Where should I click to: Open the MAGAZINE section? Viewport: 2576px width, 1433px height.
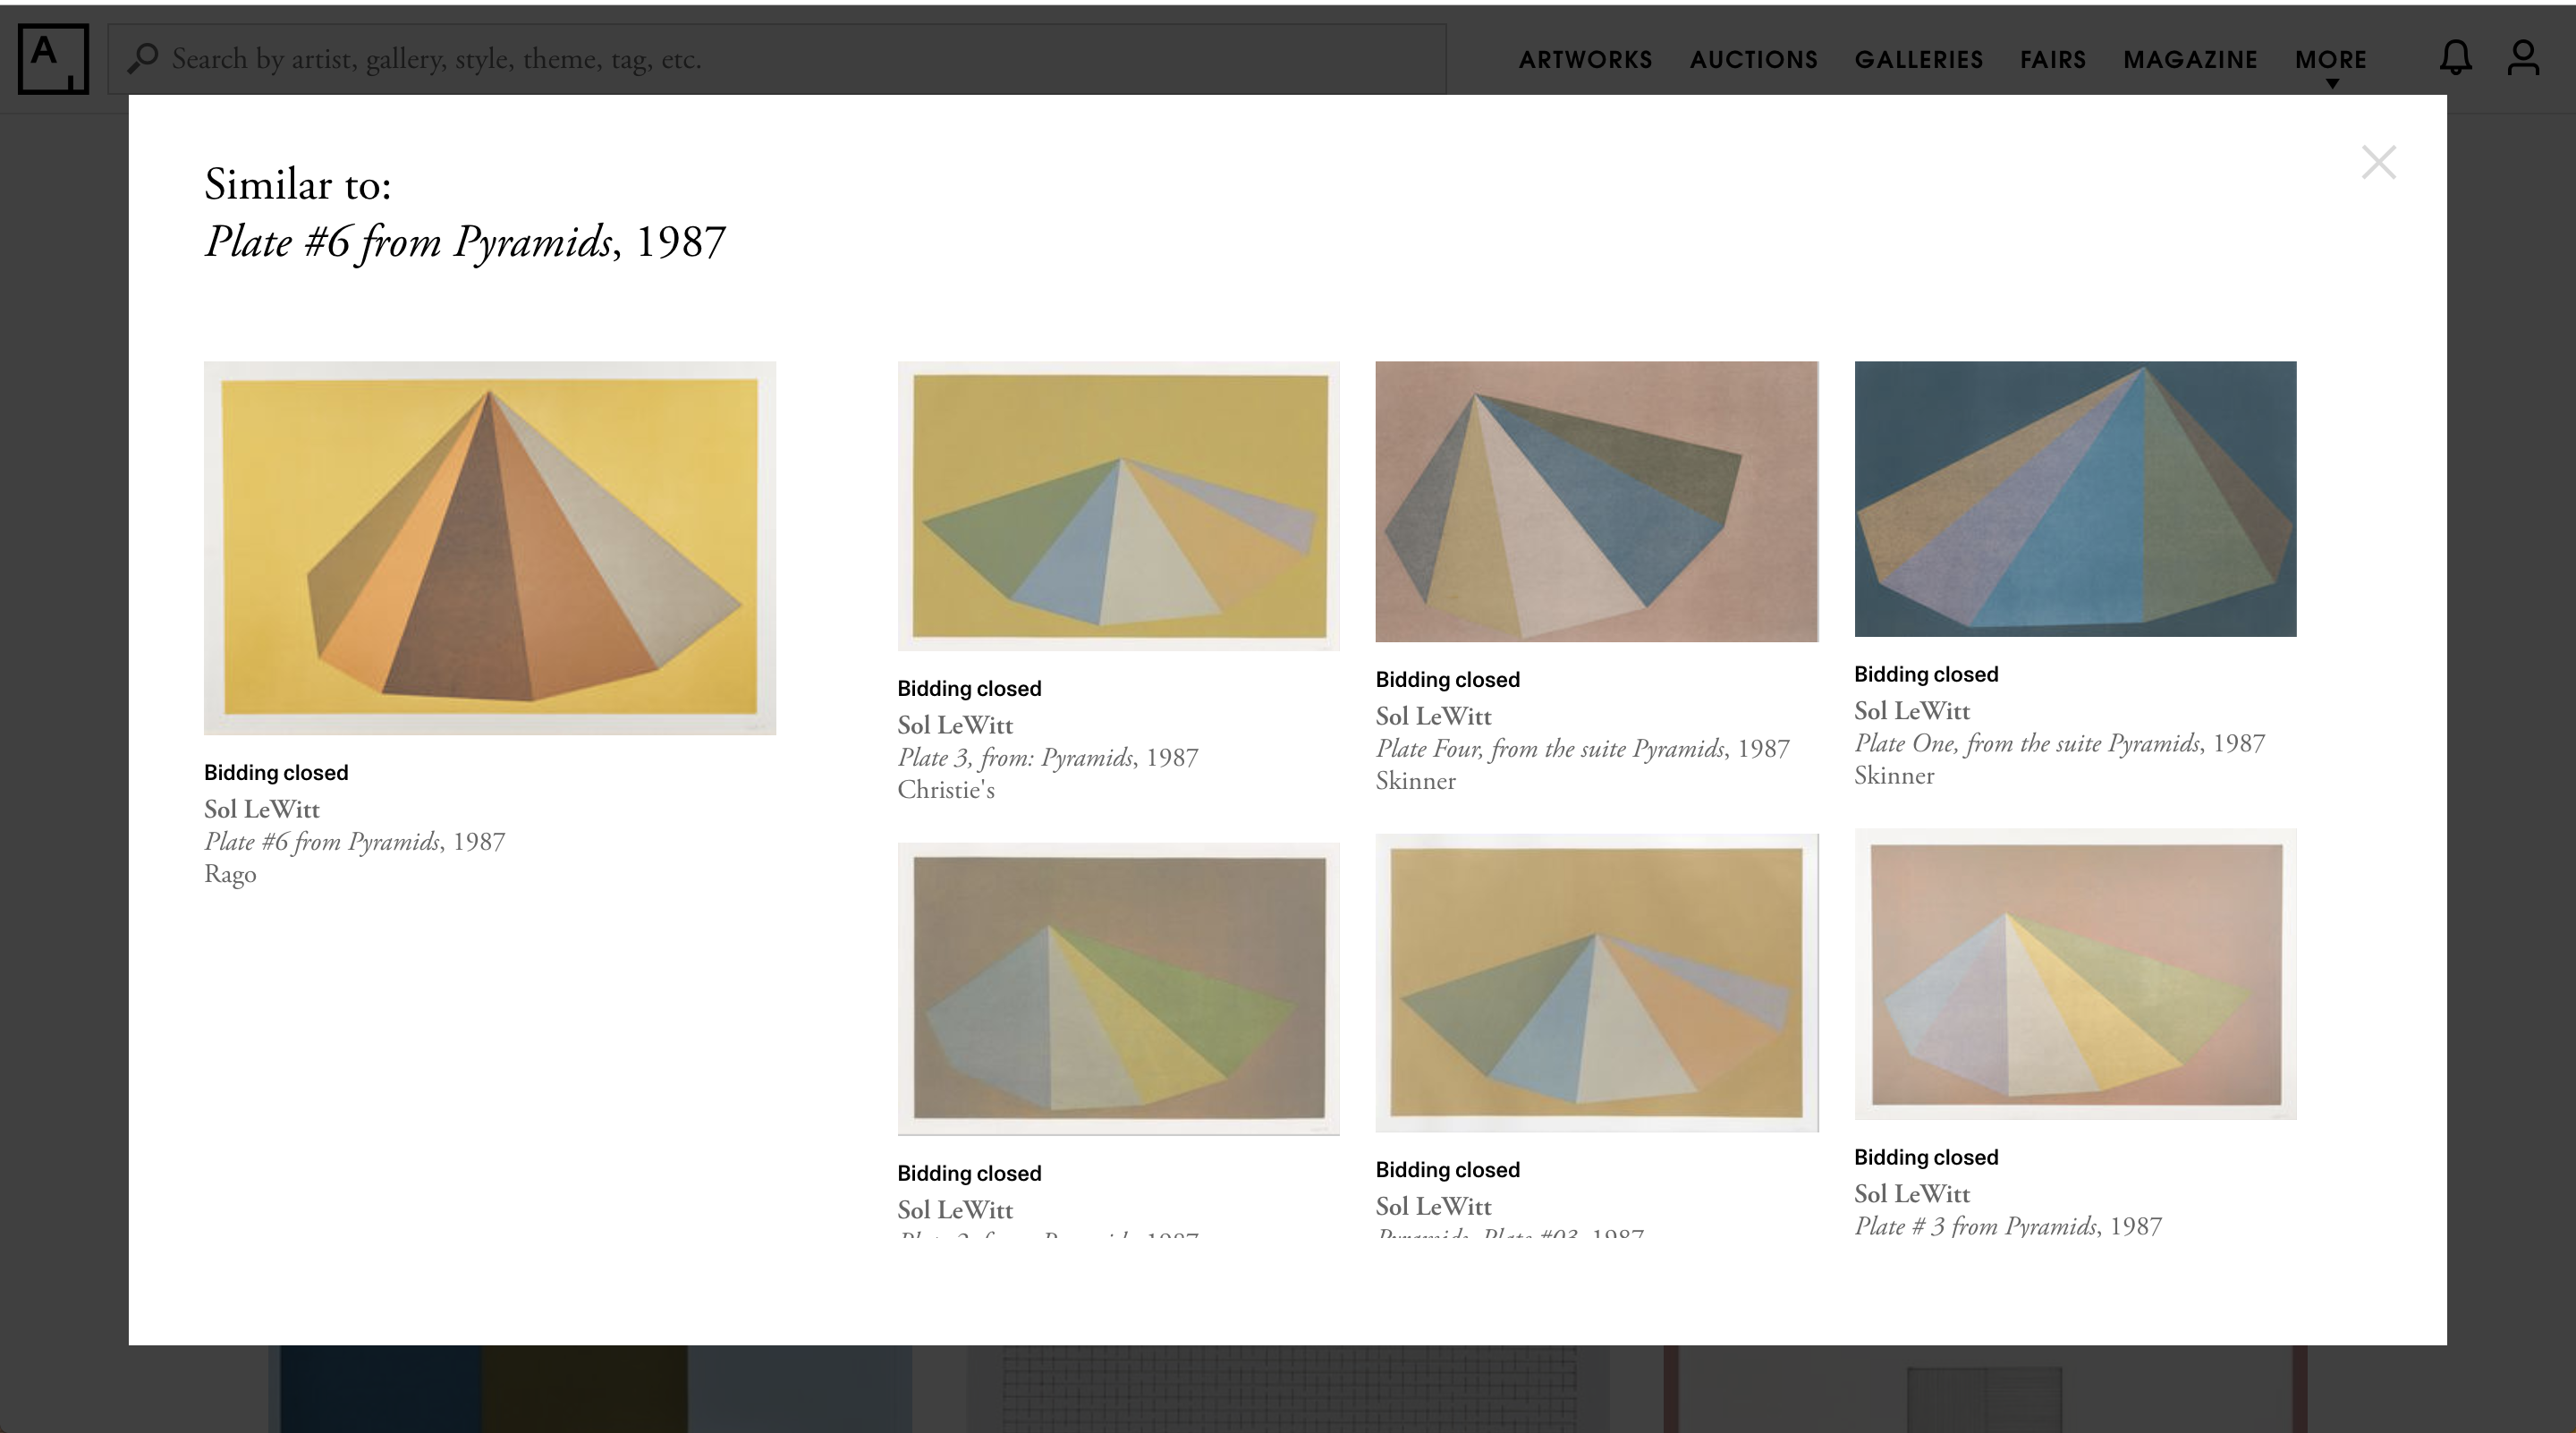[2190, 60]
